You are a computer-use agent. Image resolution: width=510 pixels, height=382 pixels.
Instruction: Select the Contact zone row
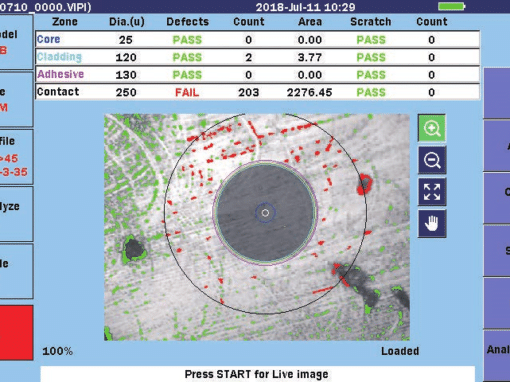coord(257,92)
